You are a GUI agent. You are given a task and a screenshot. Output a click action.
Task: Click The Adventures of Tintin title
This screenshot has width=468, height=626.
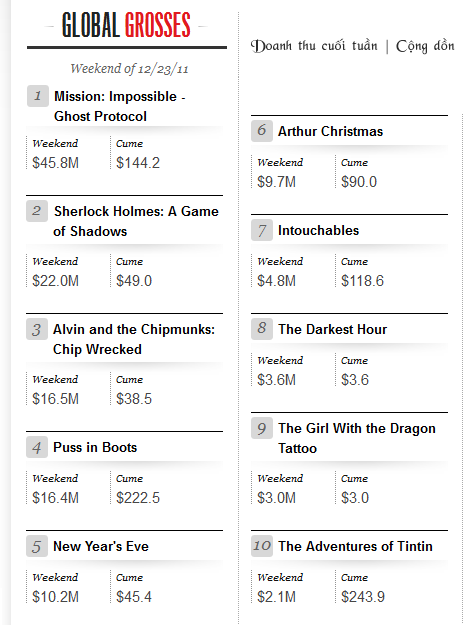pos(355,546)
